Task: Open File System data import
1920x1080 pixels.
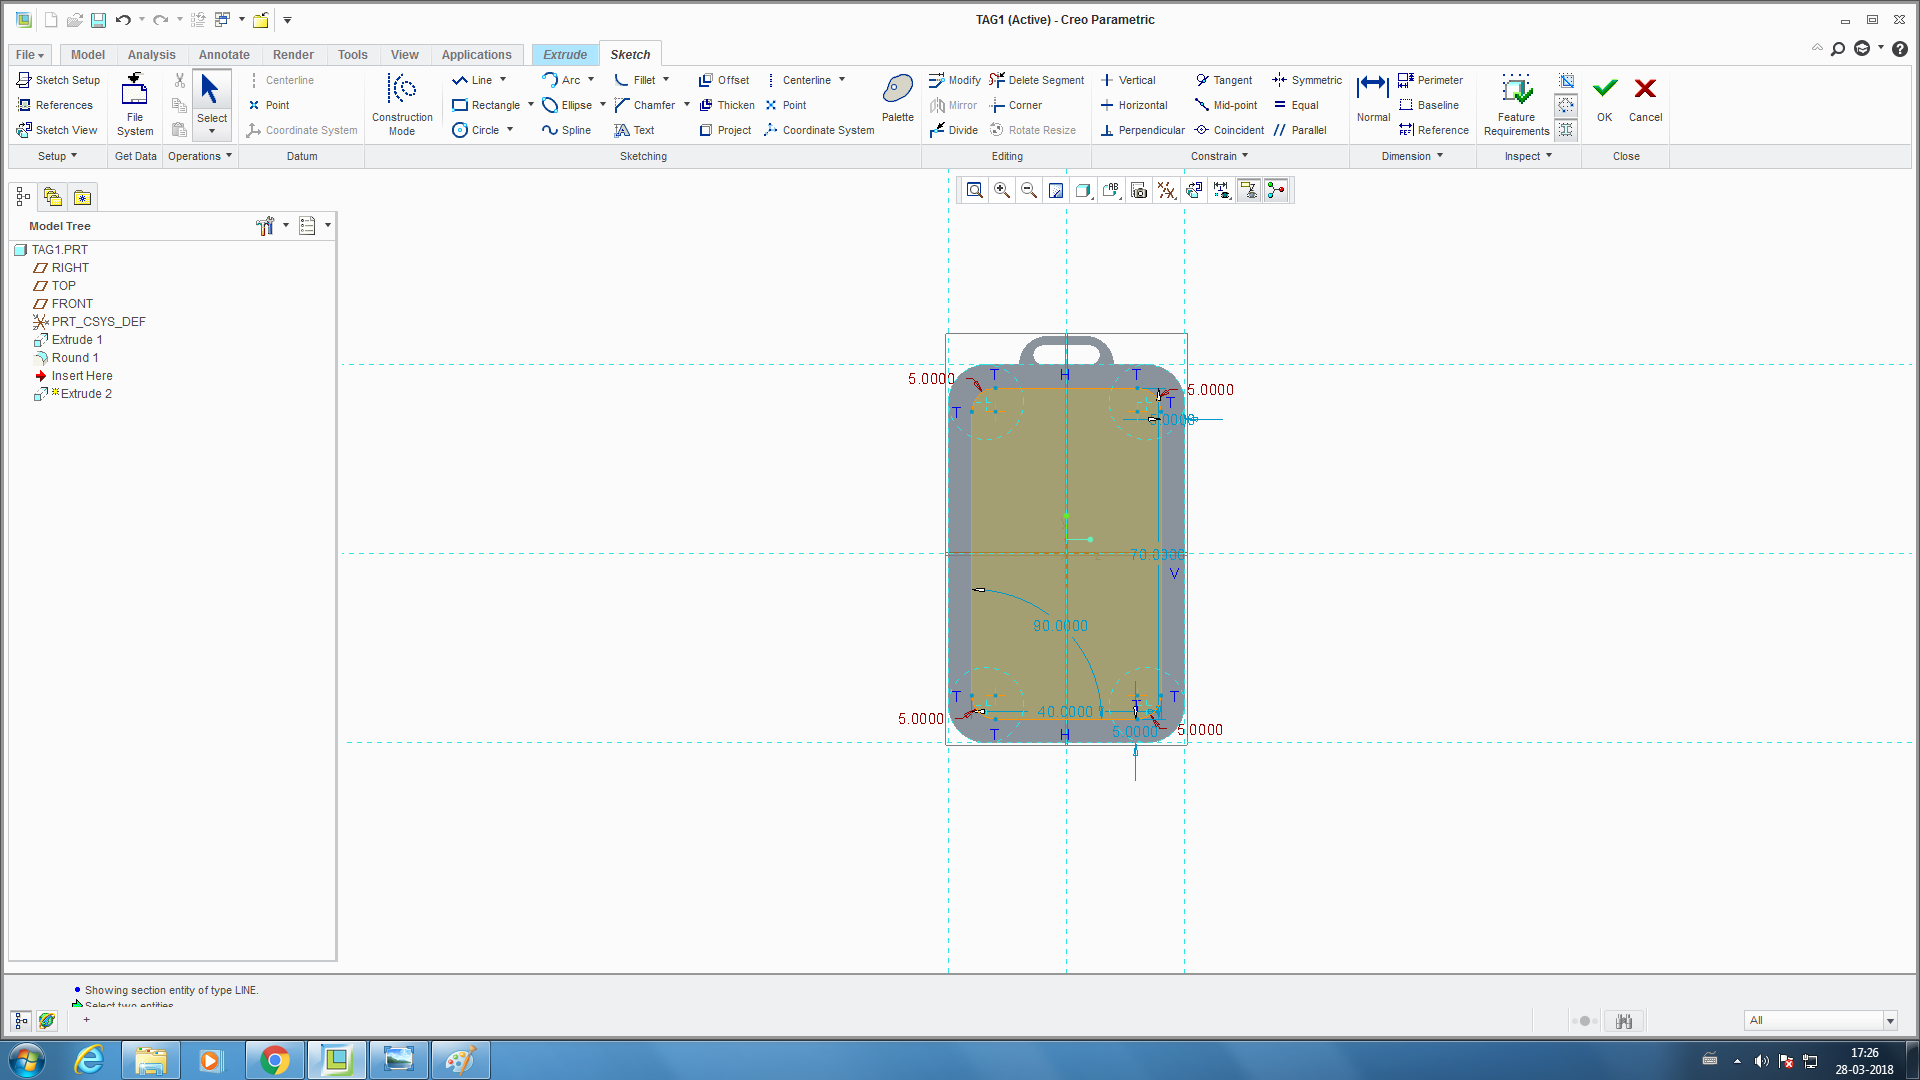Action: [x=134, y=104]
